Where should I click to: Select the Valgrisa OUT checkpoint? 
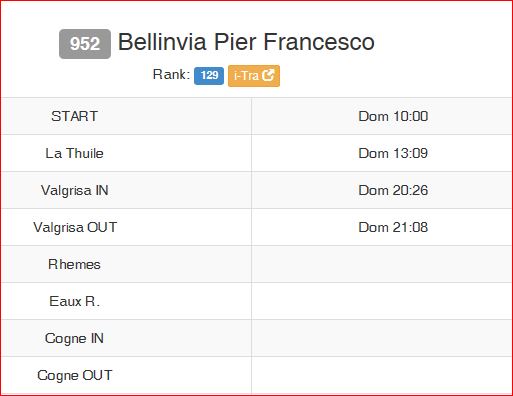(x=75, y=227)
